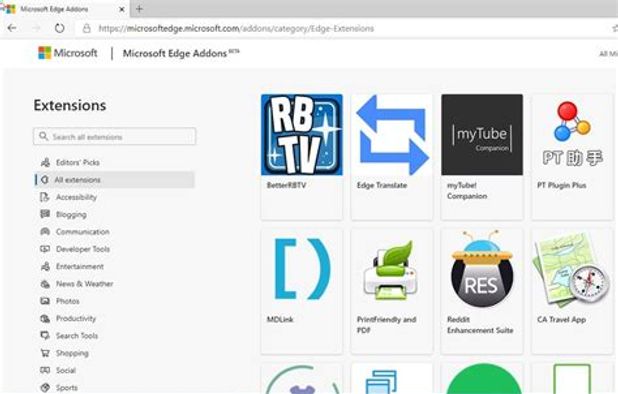Click the Blogging sidebar icon

pos(45,214)
